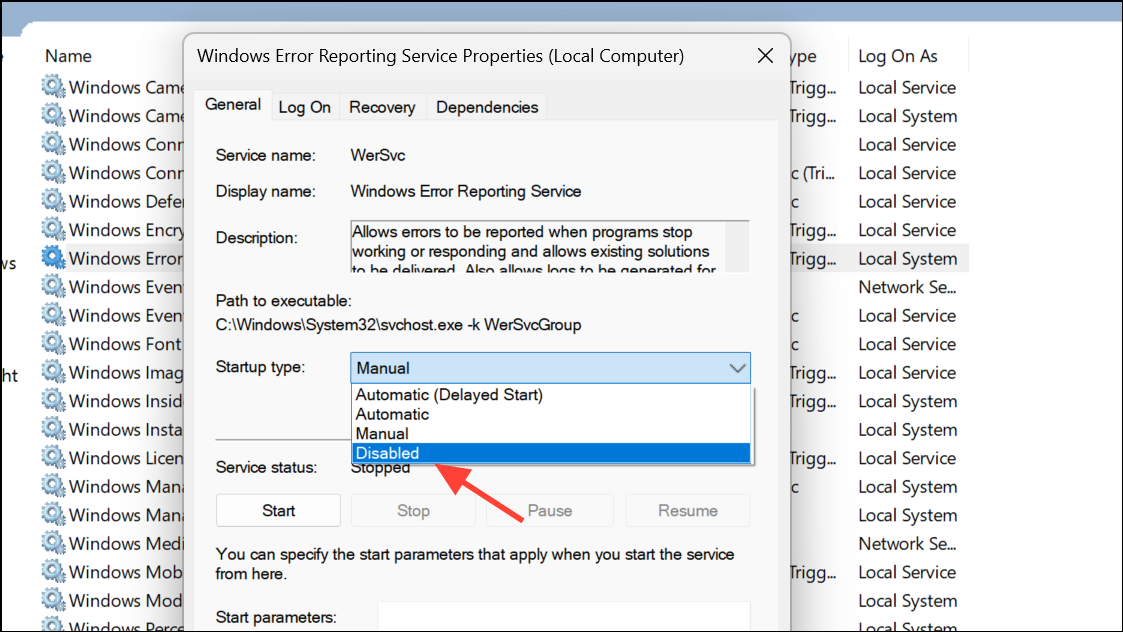Click the Windows Error Reporting service icon
This screenshot has height=632, width=1123.
tap(52, 258)
